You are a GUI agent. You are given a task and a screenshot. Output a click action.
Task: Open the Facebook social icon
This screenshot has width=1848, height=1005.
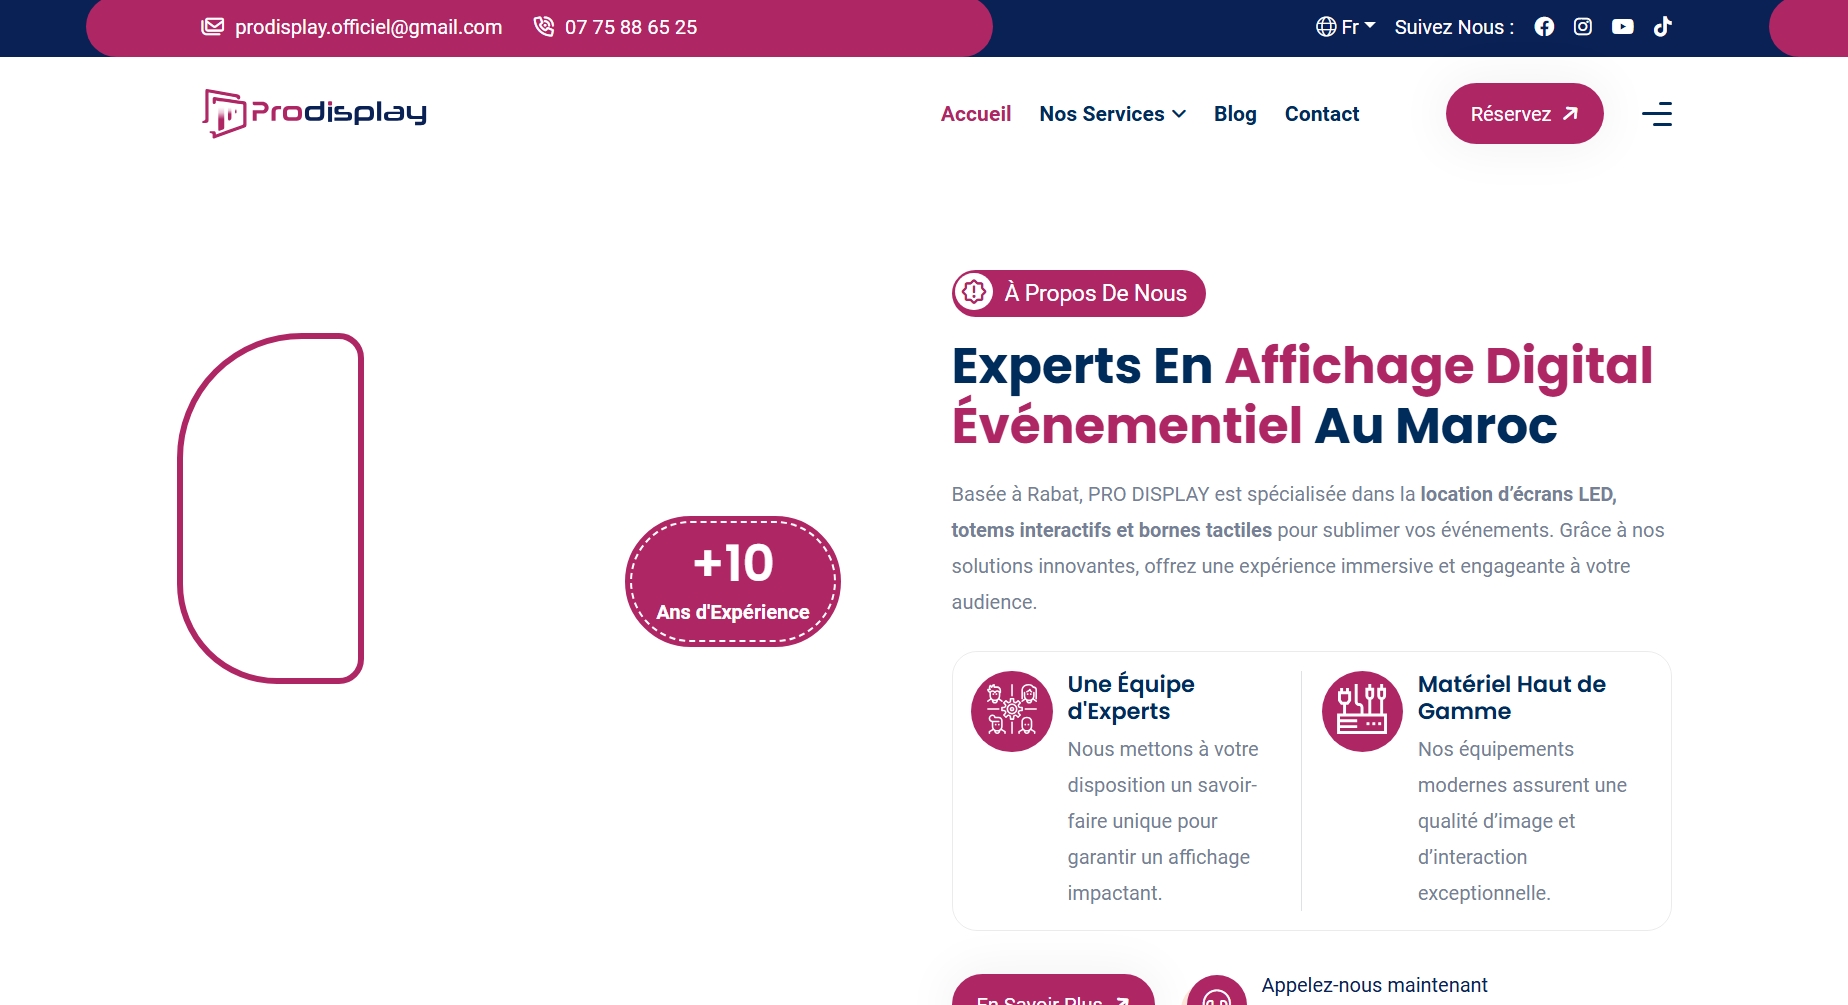click(x=1544, y=27)
